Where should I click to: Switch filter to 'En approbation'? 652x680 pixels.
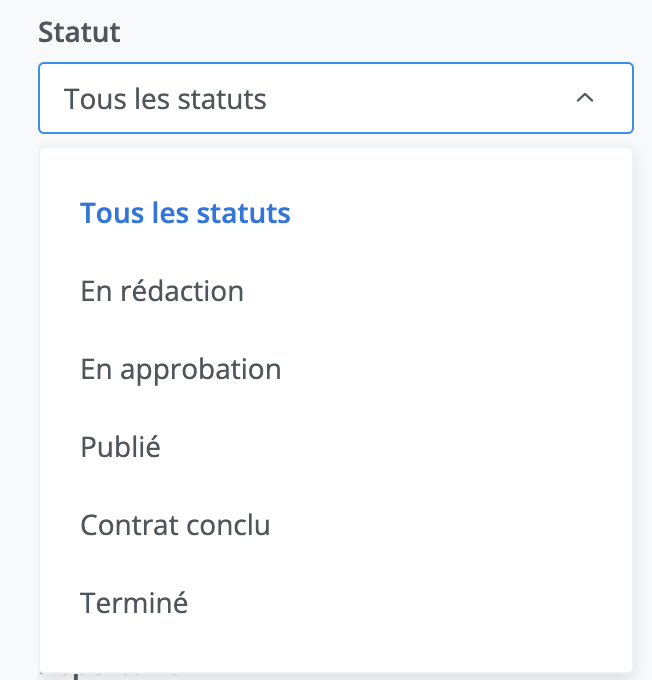[181, 369]
